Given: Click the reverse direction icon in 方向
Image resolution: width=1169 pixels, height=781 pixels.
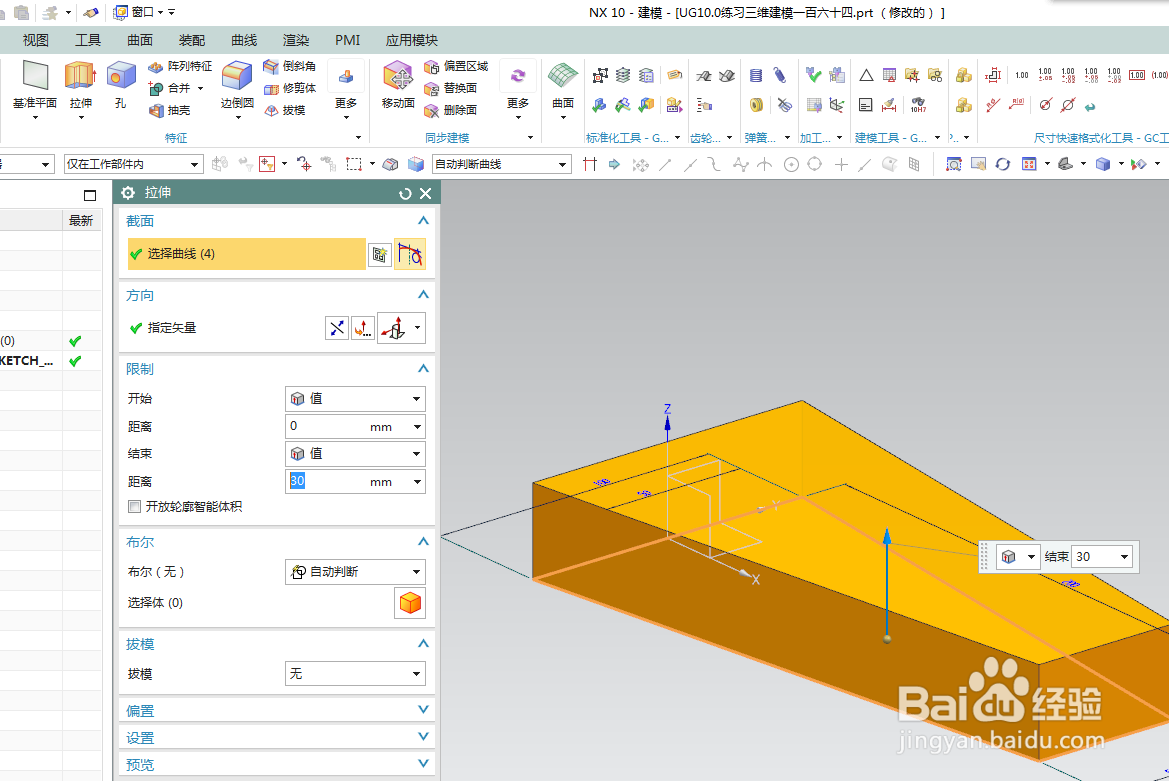Looking at the screenshot, I should (x=337, y=328).
